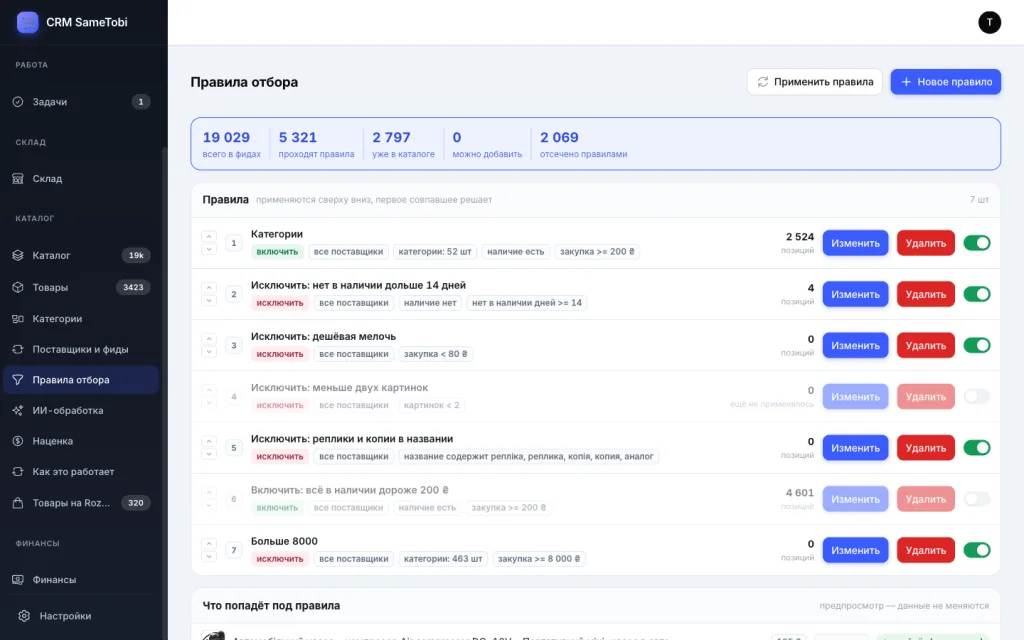Open the user avatar T menu
The image size is (1024, 640).
(989, 22)
